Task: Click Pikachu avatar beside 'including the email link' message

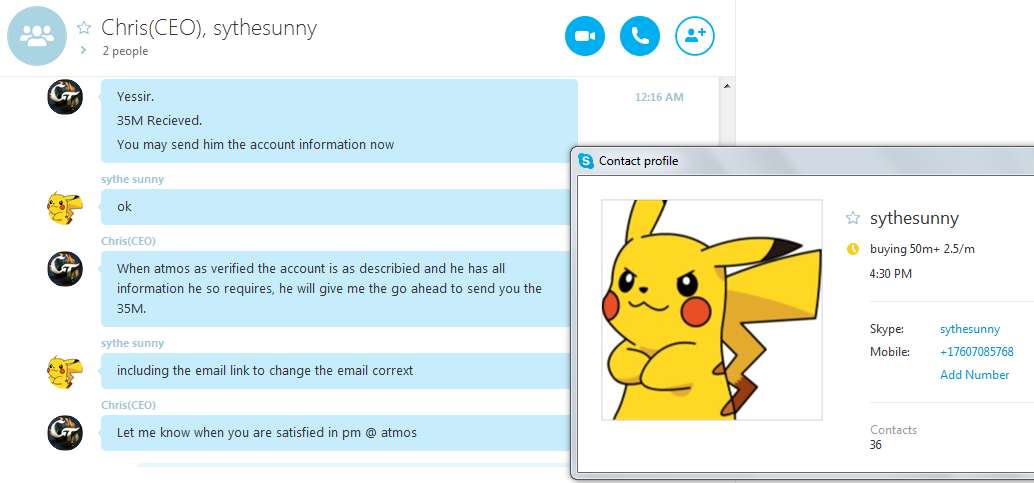Action: point(65,371)
